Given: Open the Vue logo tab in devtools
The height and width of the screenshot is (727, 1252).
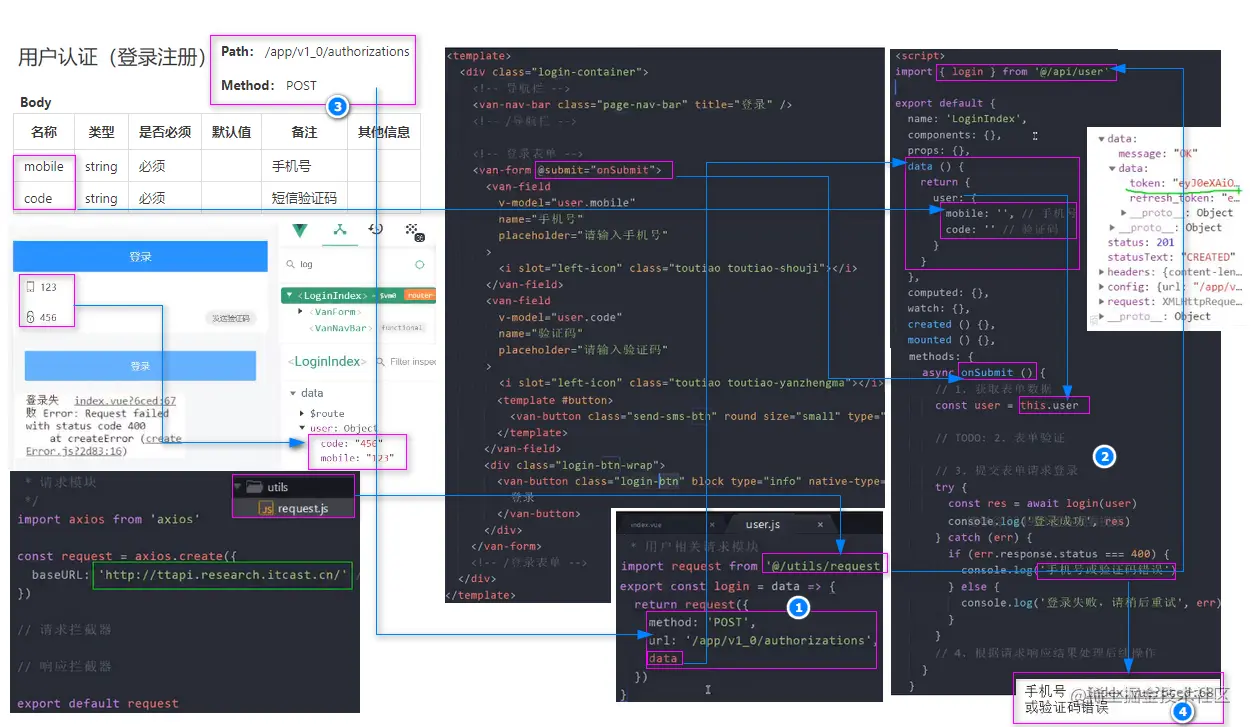Looking at the screenshot, I should pos(300,231).
